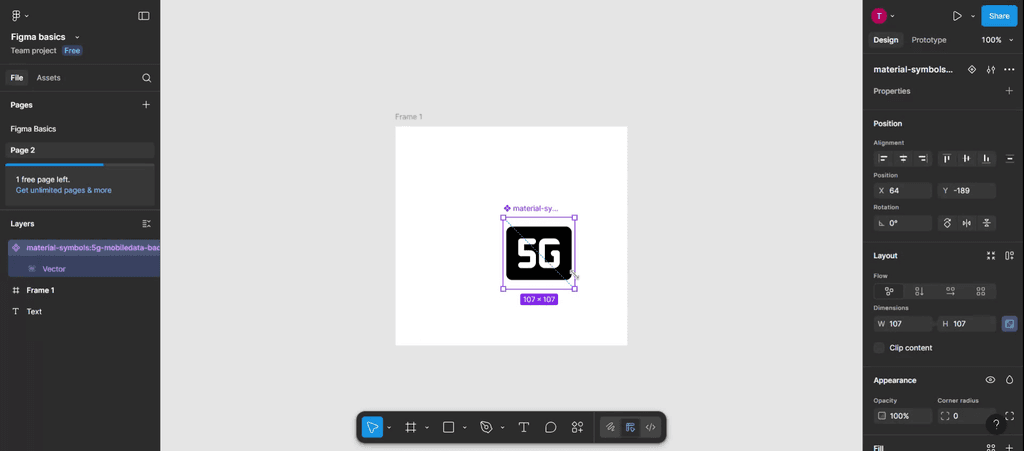Switch to Dev Mode code icon
This screenshot has height=451, width=1024.
point(650,428)
